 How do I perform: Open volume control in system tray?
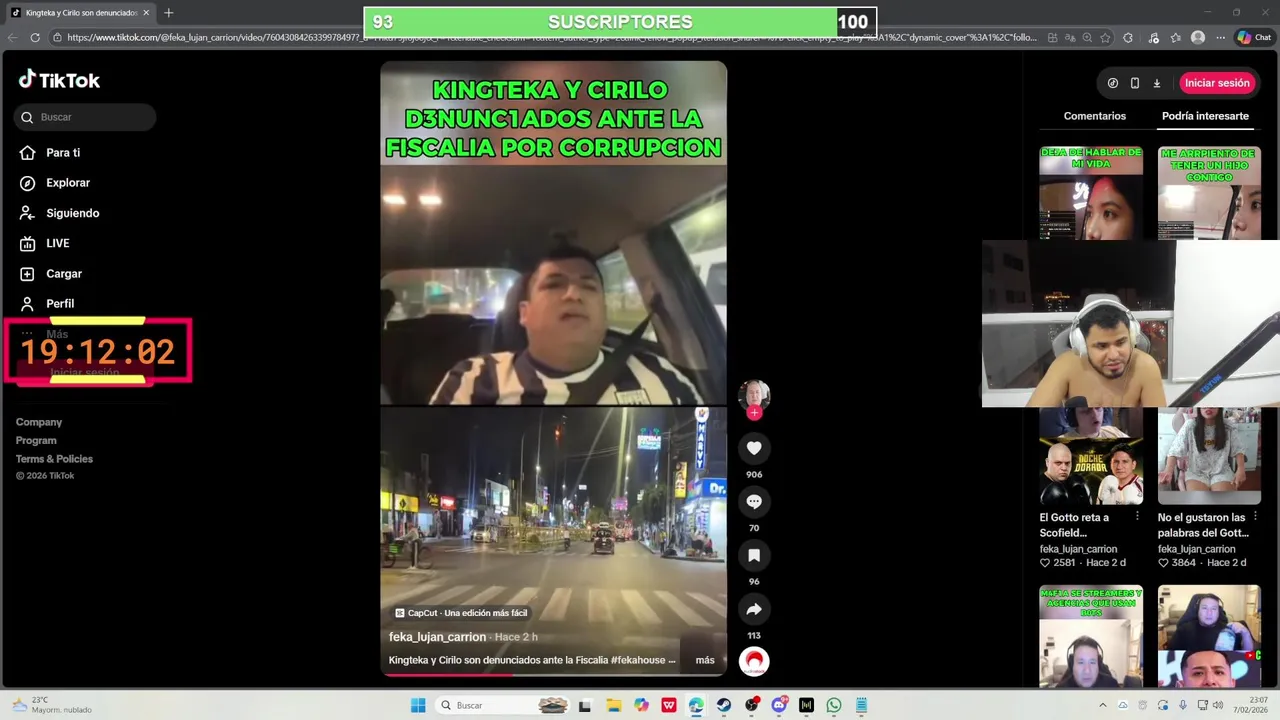(x=1218, y=705)
